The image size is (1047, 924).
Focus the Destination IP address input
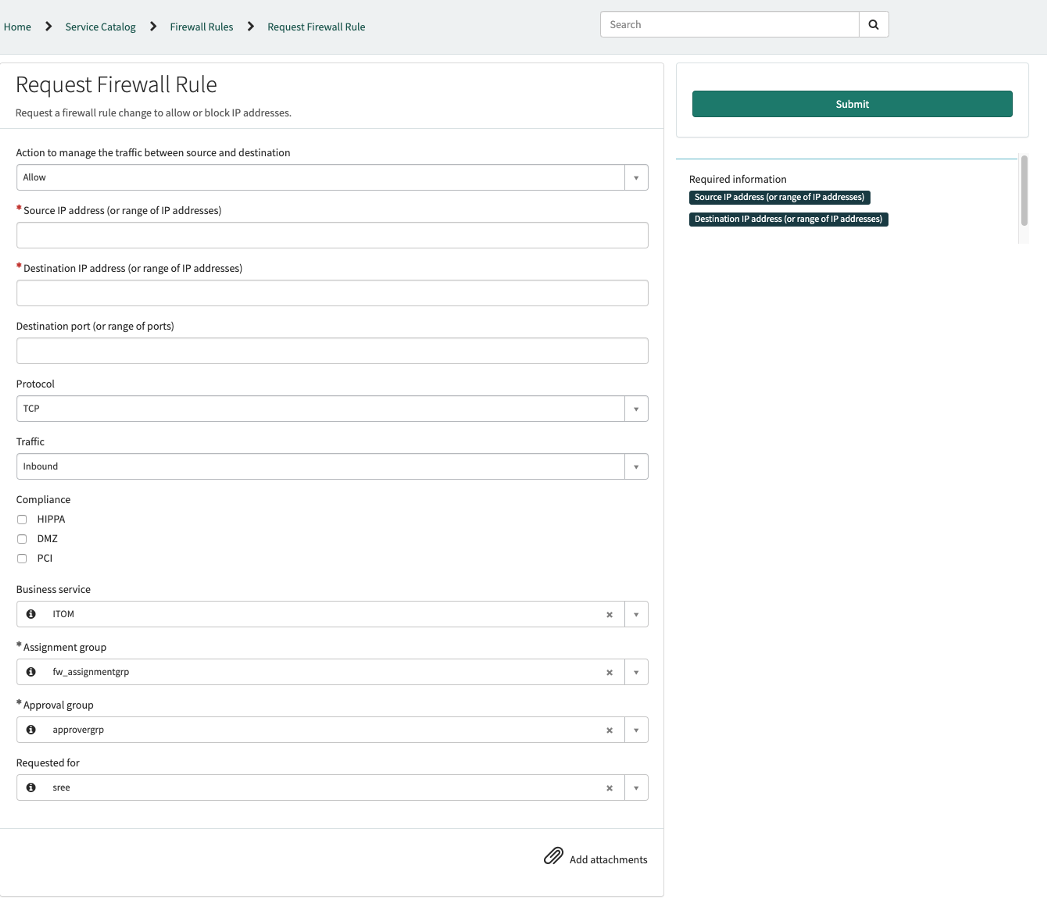332,293
